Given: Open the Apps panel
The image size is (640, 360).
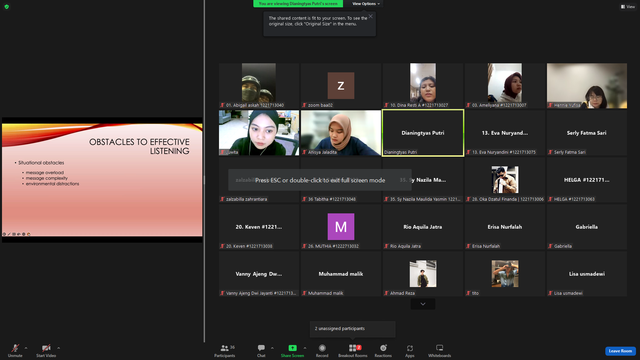Looking at the screenshot, I should coord(410,350).
